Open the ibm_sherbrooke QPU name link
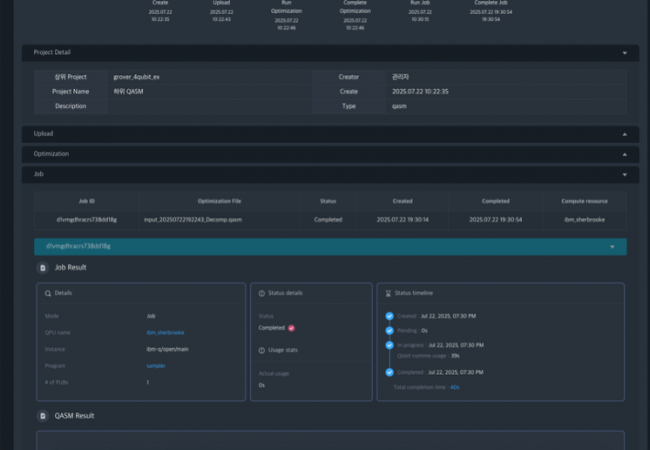Image resolution: width=650 pixels, height=450 pixels. tap(165, 332)
